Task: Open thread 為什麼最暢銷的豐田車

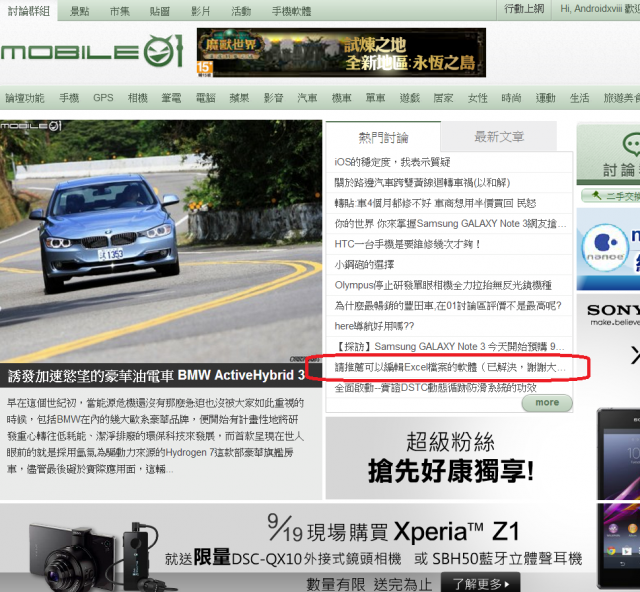Action: click(x=448, y=305)
